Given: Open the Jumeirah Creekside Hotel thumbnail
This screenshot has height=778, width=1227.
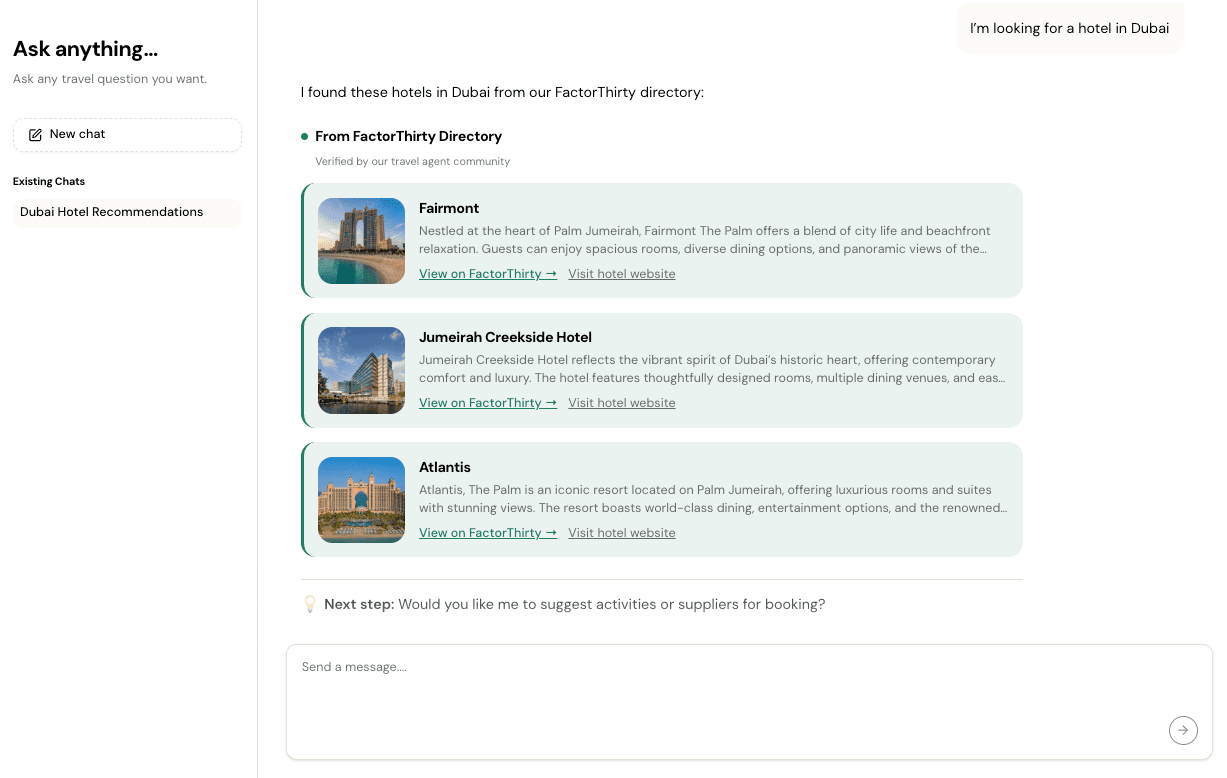Looking at the screenshot, I should tap(361, 370).
